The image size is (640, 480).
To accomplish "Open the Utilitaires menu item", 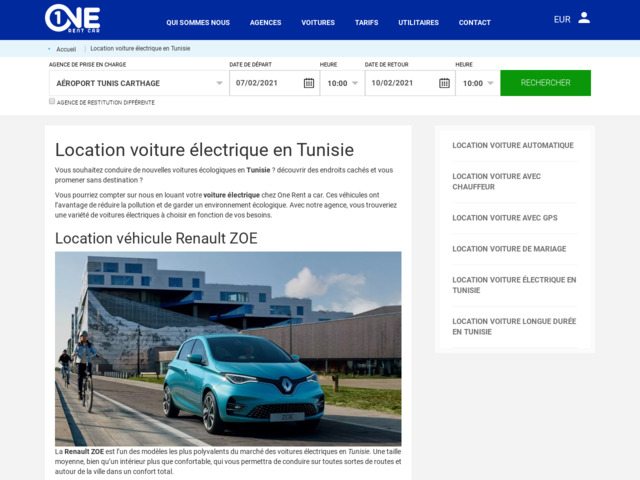I will (418, 22).
